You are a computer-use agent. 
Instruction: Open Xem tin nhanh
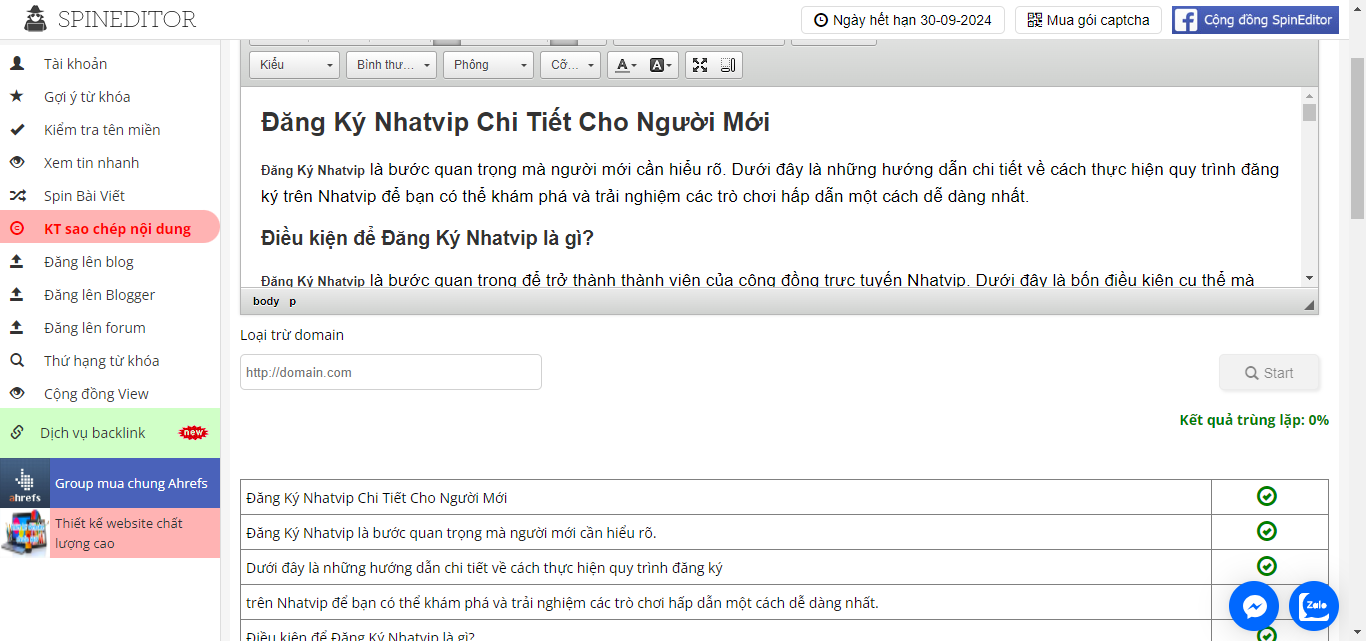[x=91, y=163]
